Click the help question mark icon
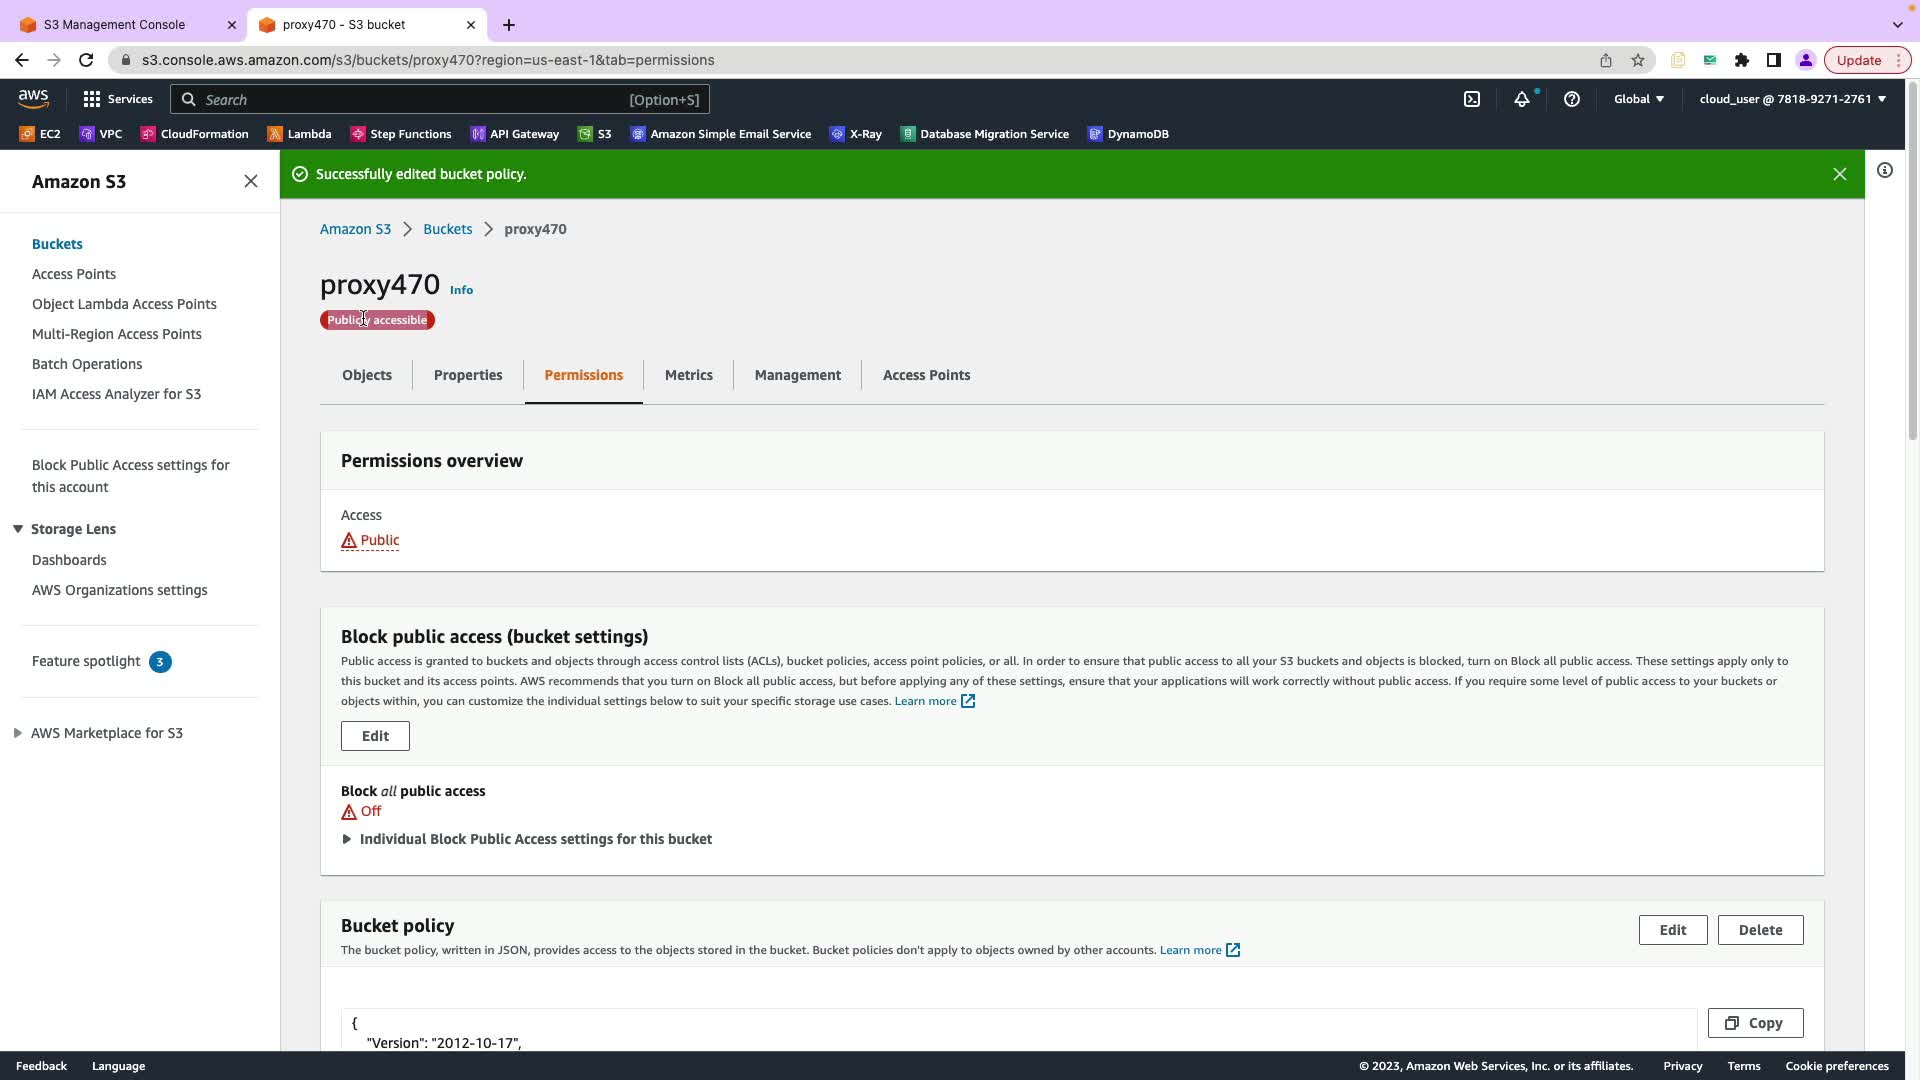This screenshot has height=1080, width=1920. 1572,99
